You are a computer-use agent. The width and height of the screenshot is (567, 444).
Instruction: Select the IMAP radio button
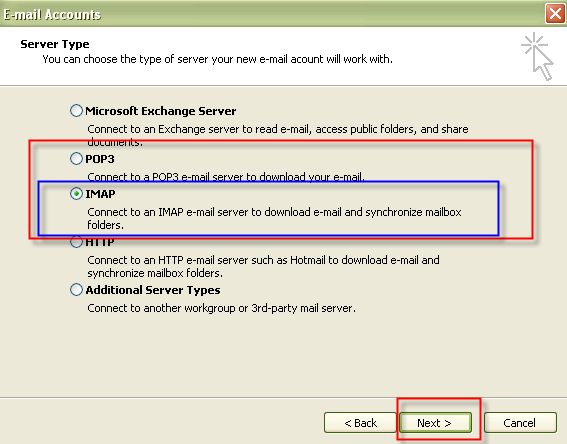click(76, 194)
